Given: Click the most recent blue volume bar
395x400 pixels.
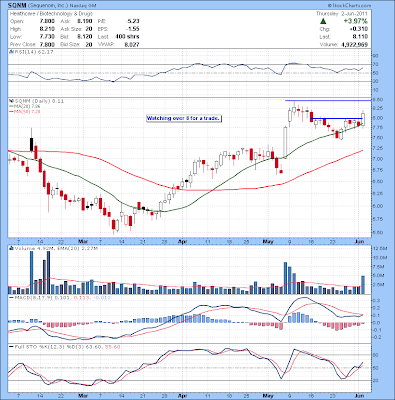Looking at the screenshot, I should click(x=363, y=284).
